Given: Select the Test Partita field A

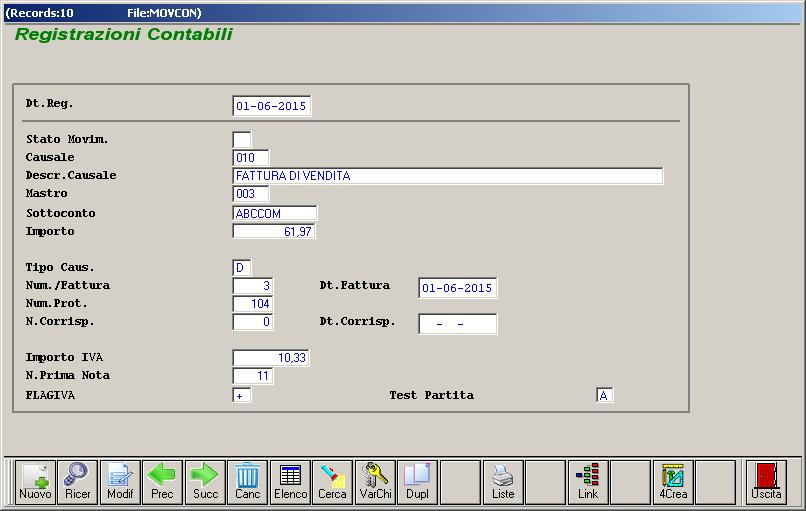Looking at the screenshot, I should pos(604,395).
